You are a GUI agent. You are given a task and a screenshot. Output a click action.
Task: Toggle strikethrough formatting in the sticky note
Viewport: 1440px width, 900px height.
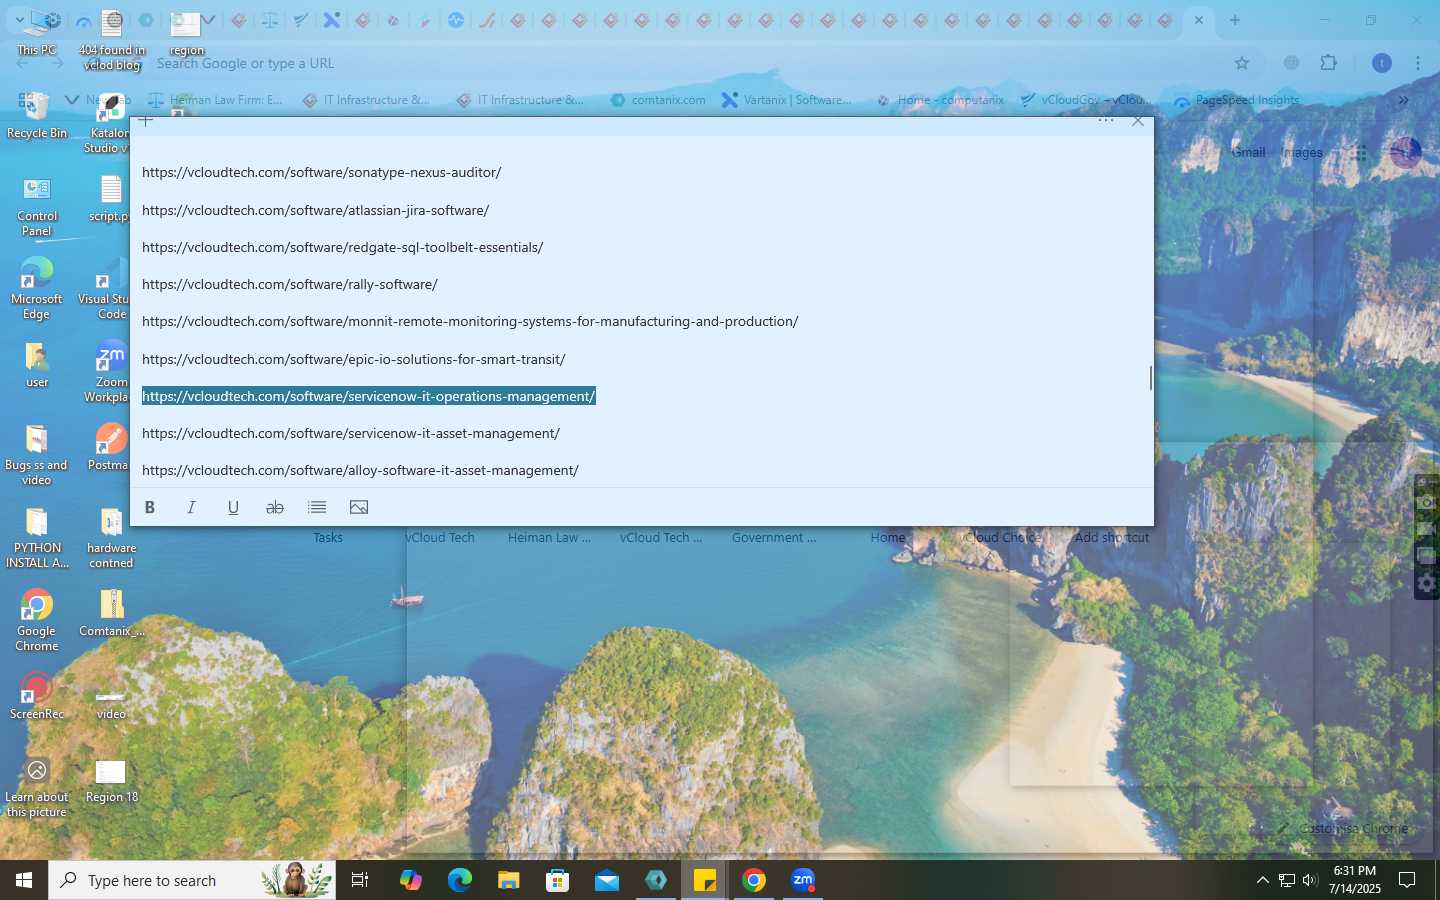point(275,507)
